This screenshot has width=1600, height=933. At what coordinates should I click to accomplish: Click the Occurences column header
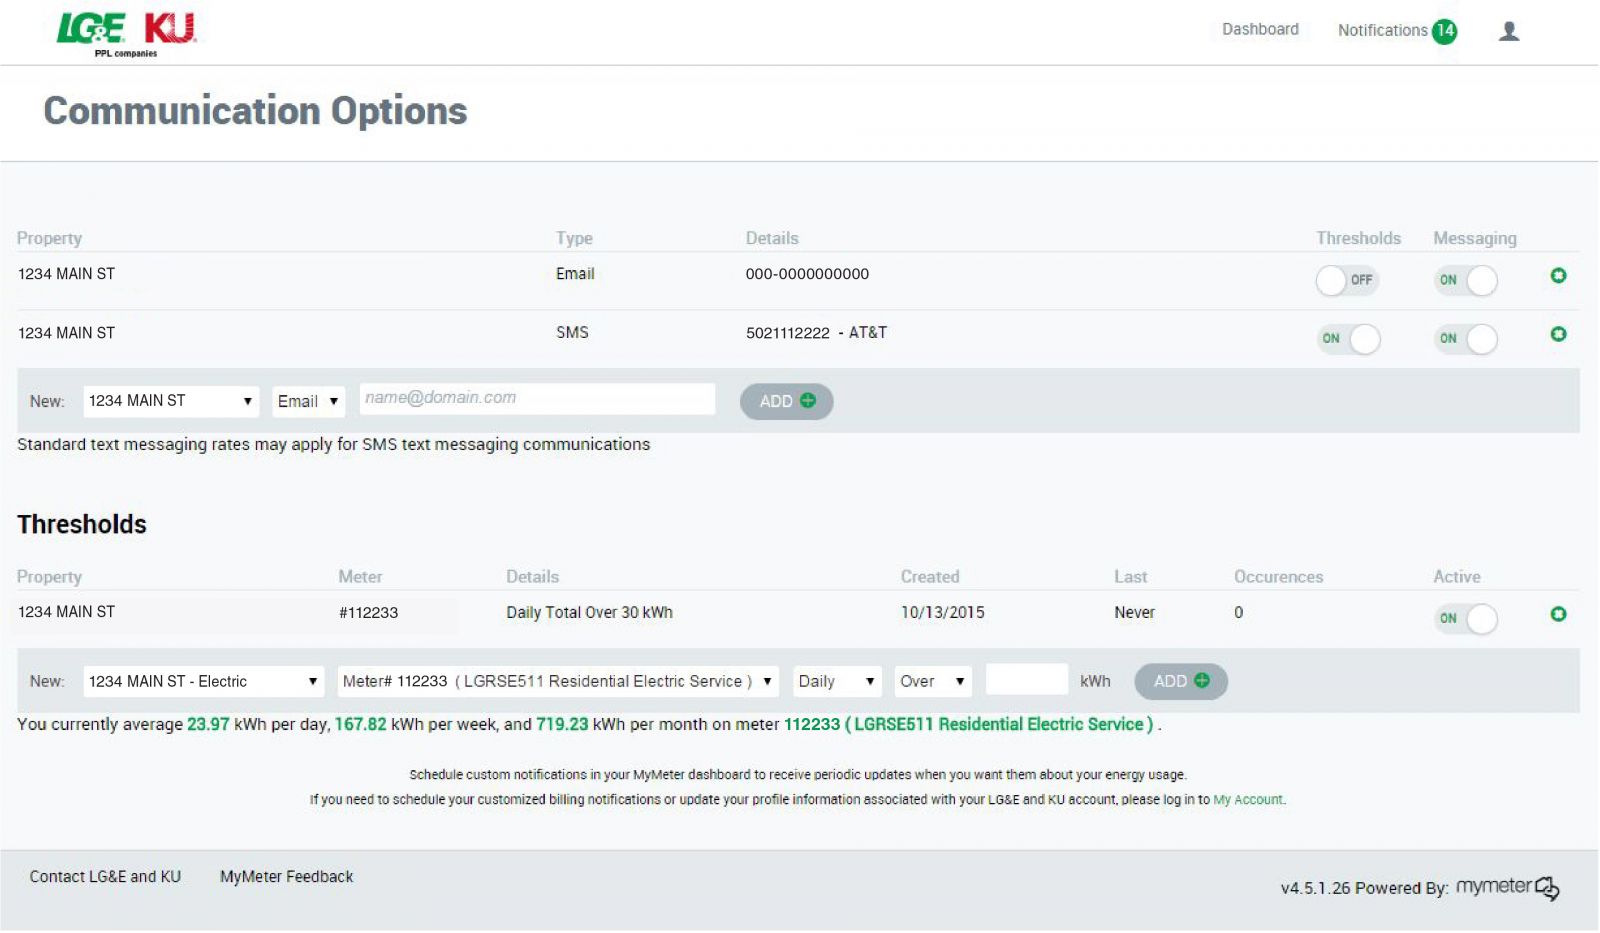point(1278,577)
